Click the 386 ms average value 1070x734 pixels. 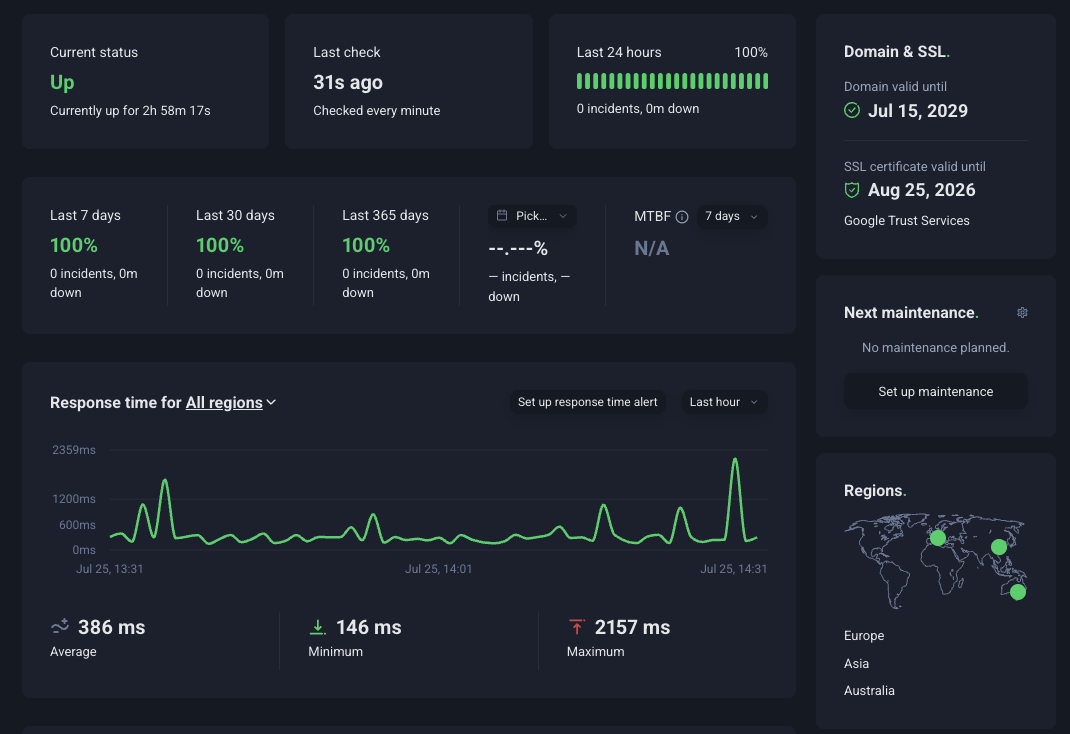pyautogui.click(x=111, y=627)
